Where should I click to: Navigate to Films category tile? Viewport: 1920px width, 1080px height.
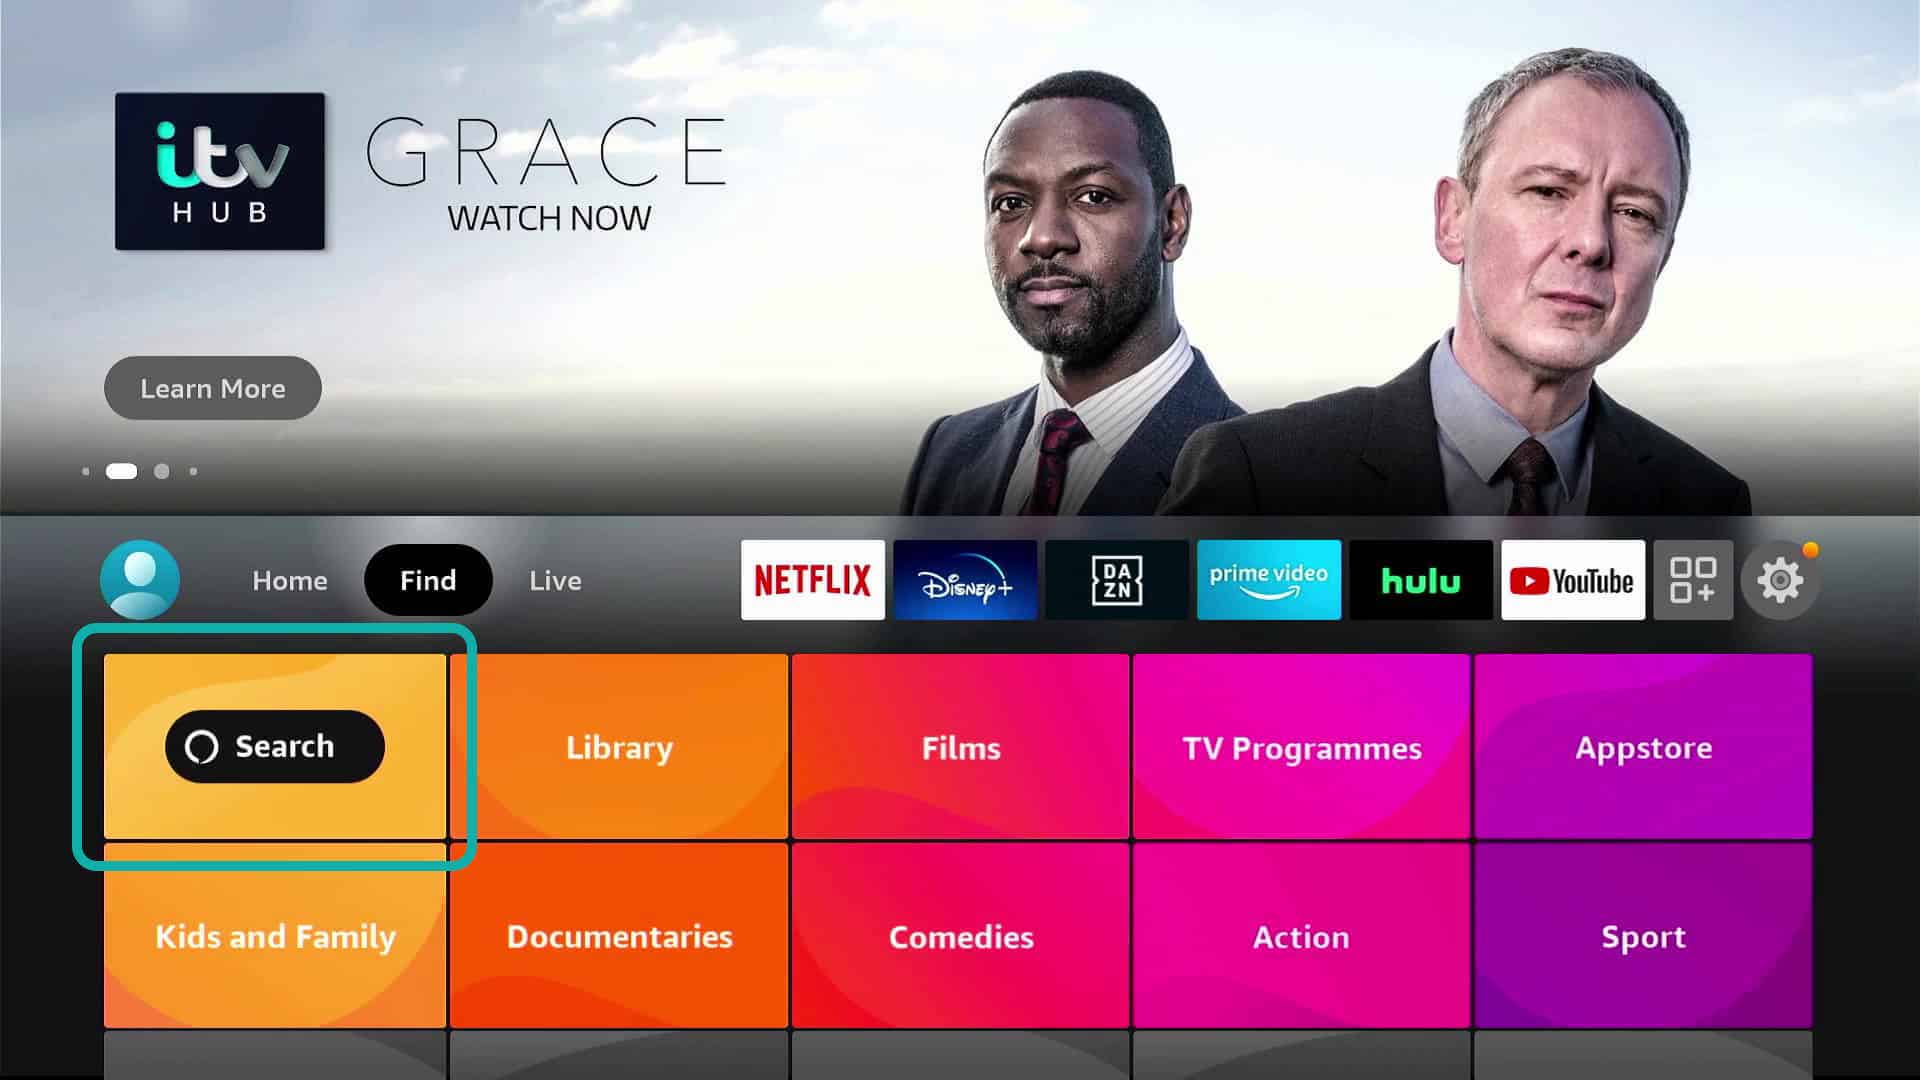pos(960,746)
